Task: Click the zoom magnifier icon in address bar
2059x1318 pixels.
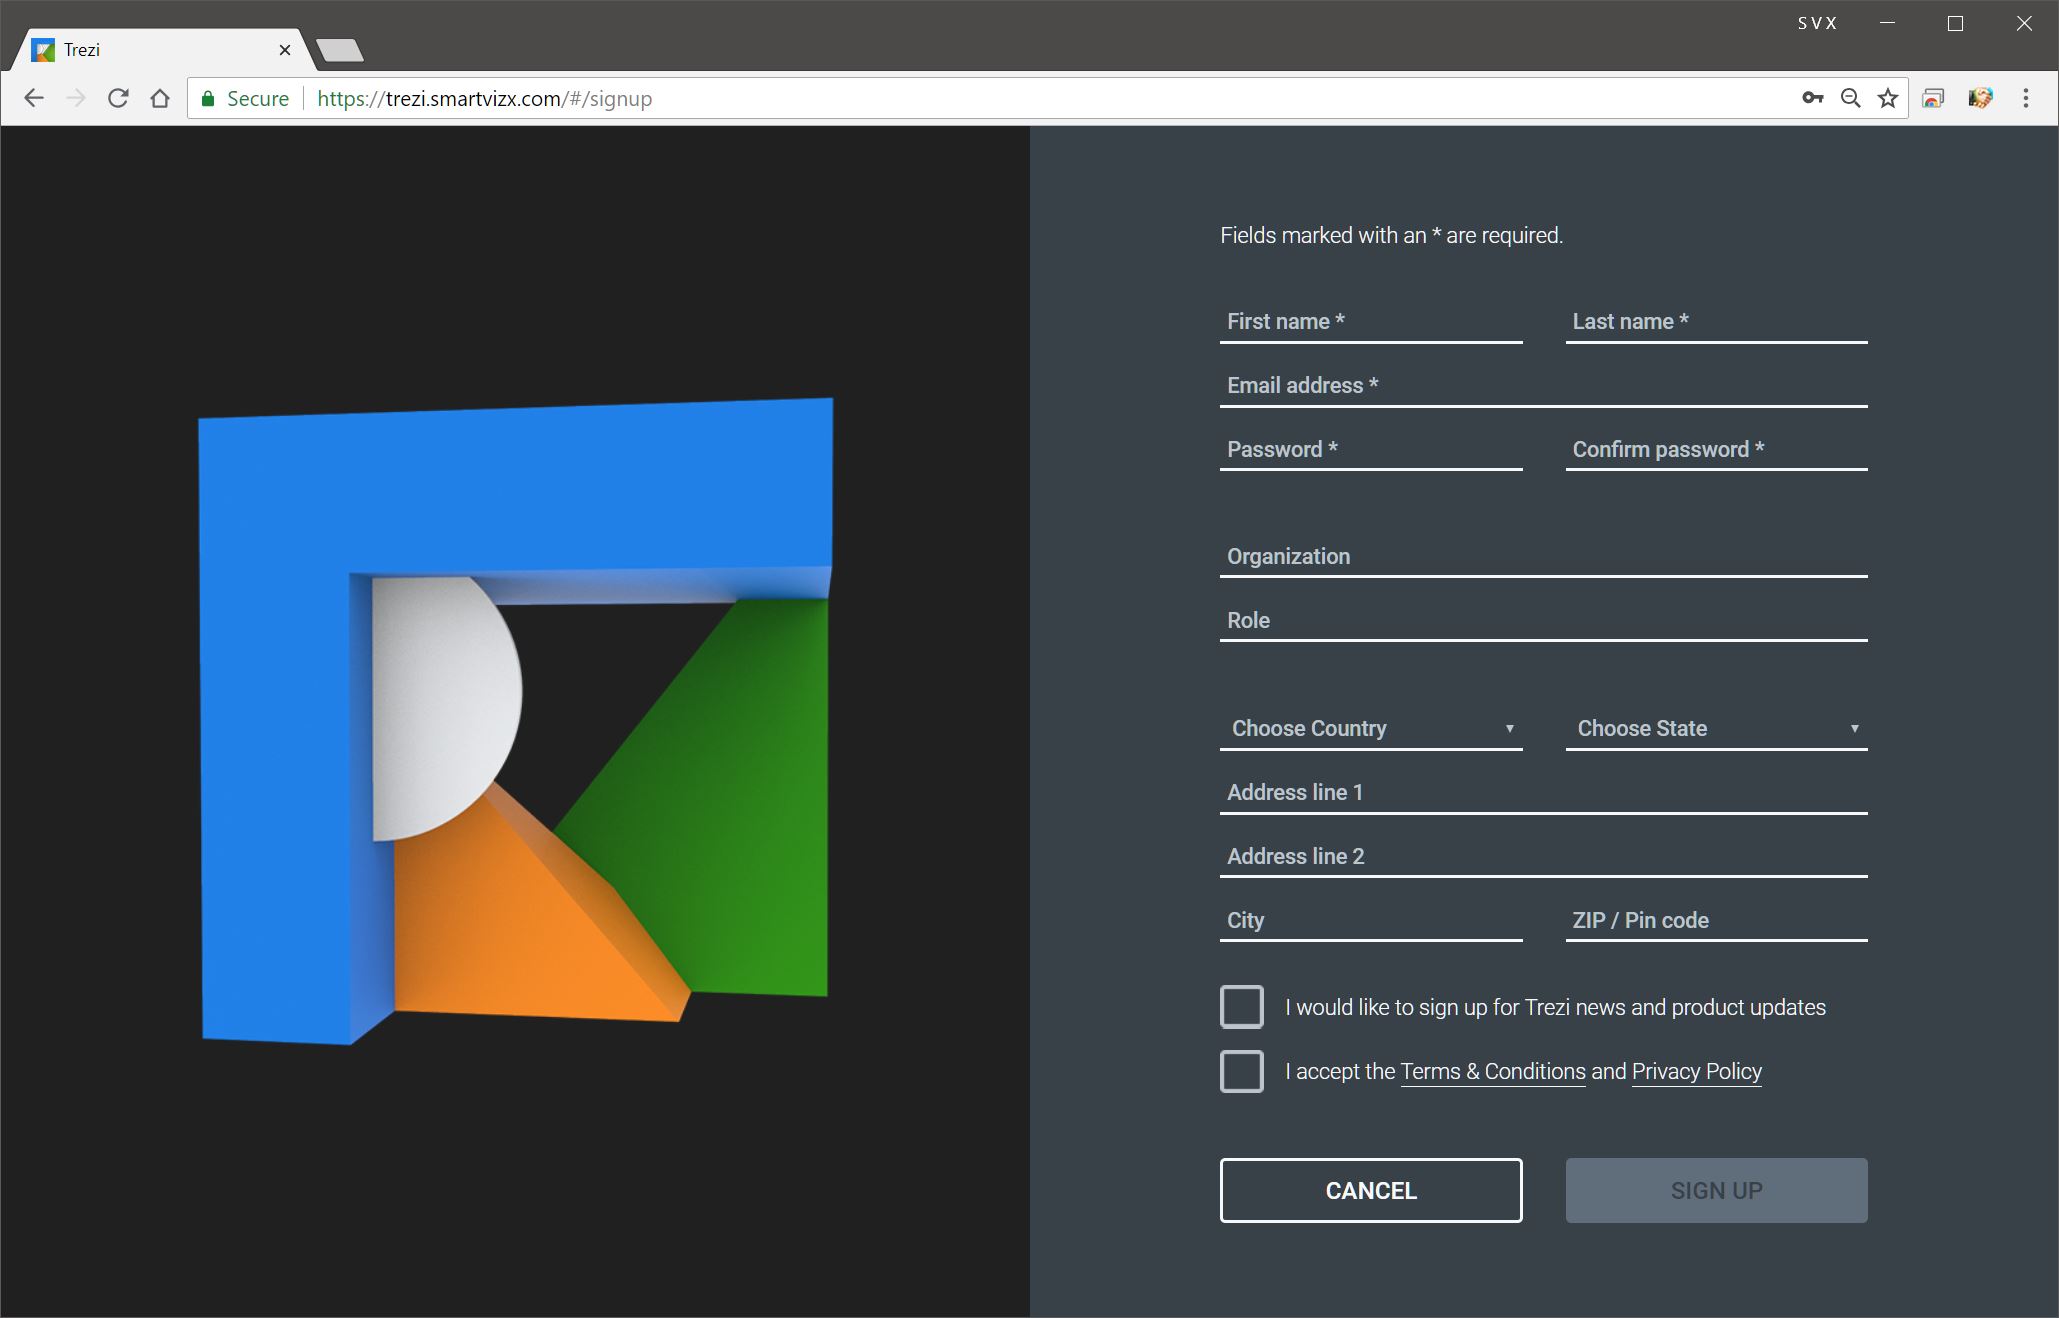Action: point(1850,98)
